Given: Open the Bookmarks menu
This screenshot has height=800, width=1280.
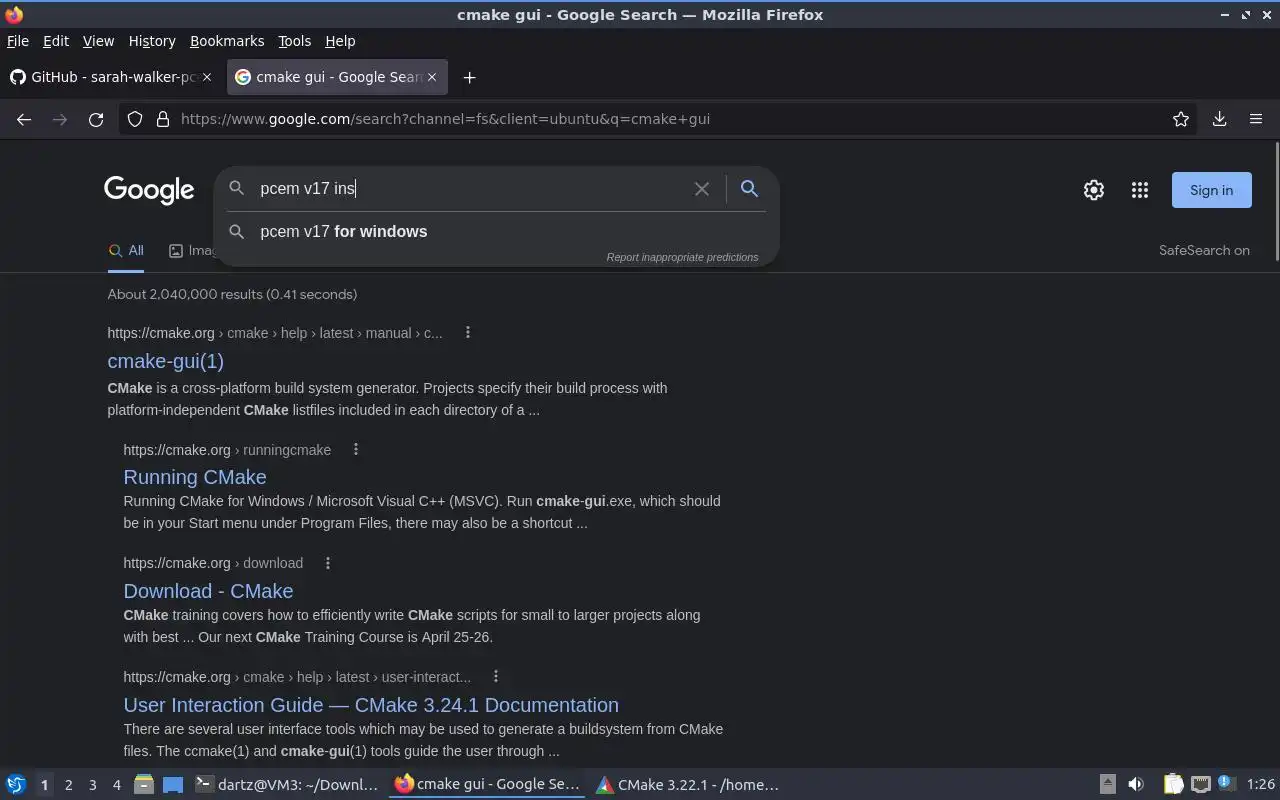Looking at the screenshot, I should (227, 41).
